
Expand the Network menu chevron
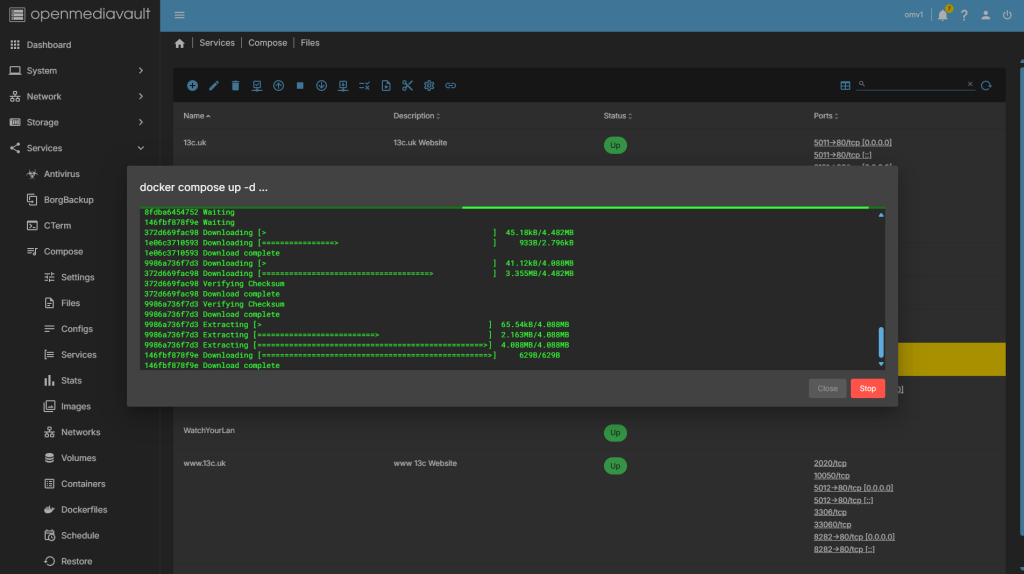[x=140, y=97]
